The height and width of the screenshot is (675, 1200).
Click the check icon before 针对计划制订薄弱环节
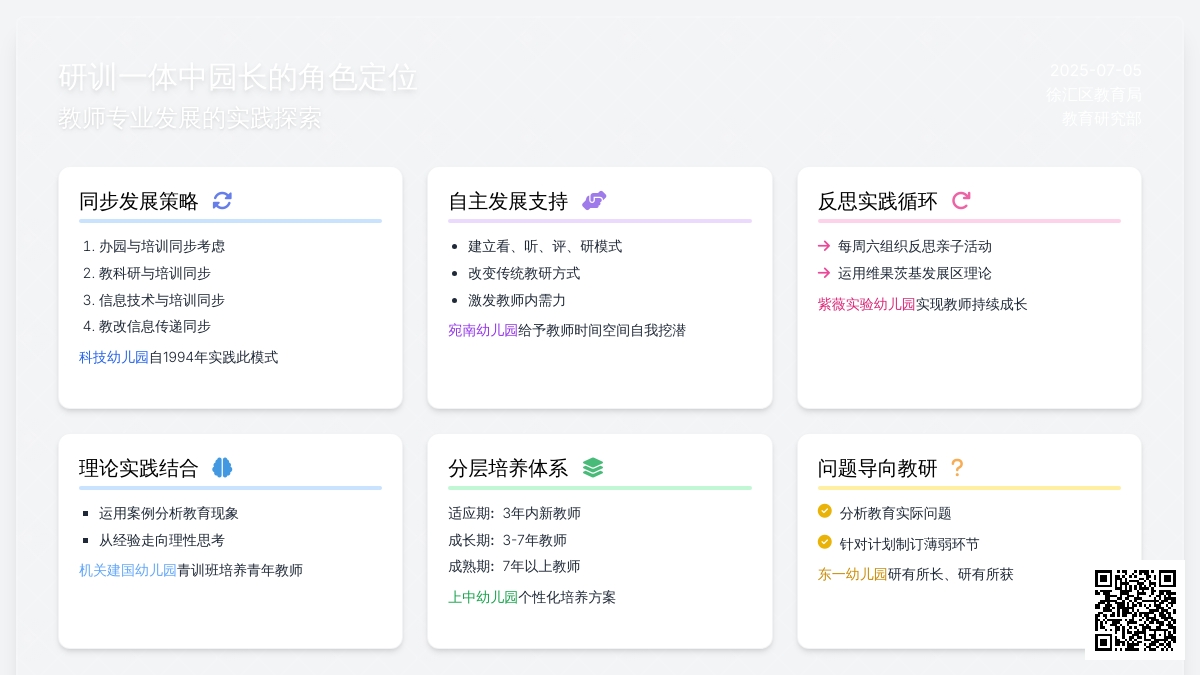click(825, 542)
